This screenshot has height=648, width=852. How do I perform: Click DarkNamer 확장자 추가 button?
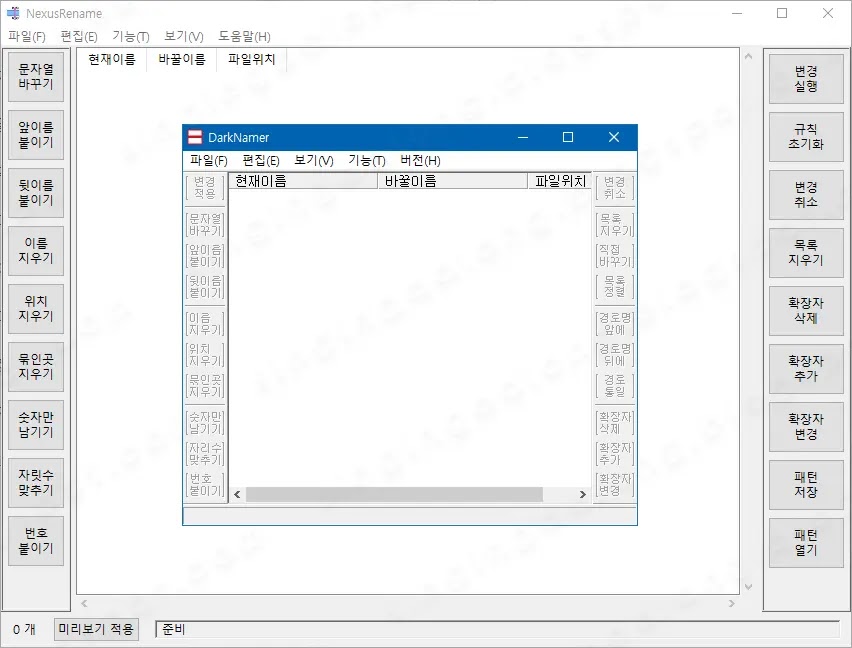pyautogui.click(x=615, y=454)
